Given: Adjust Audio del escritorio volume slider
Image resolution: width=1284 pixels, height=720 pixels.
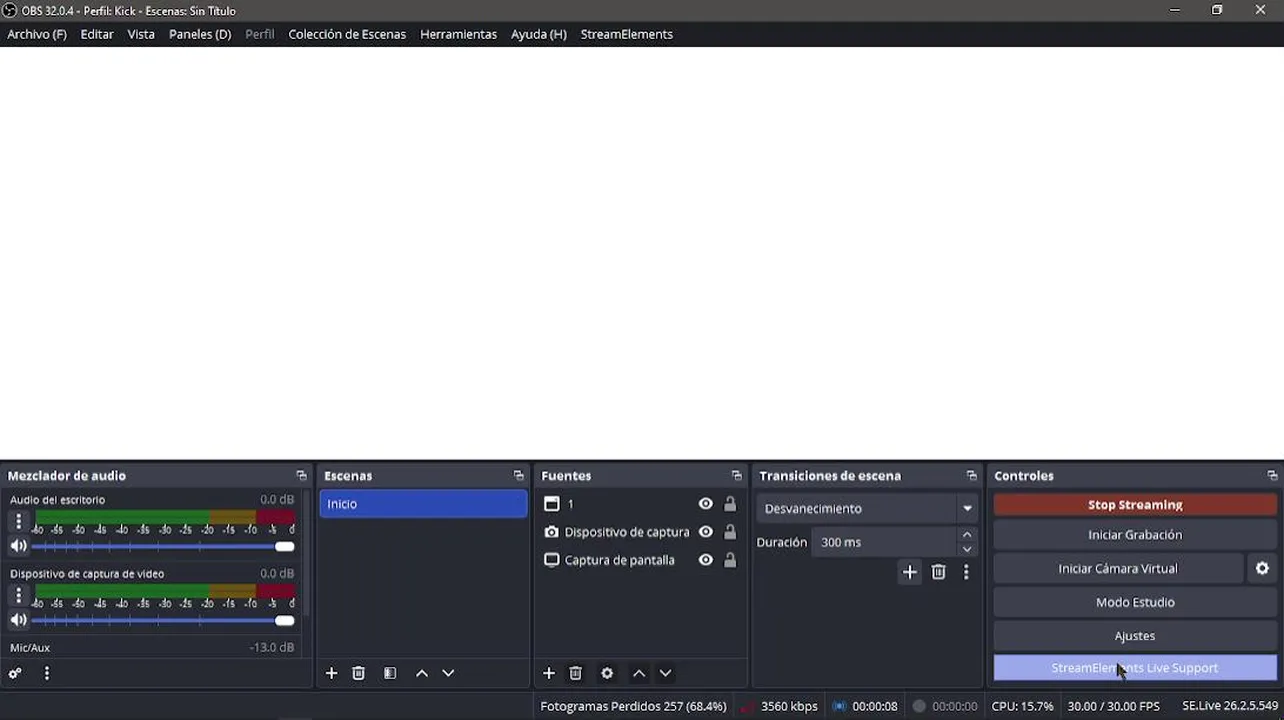Looking at the screenshot, I should pyautogui.click(x=163, y=546).
